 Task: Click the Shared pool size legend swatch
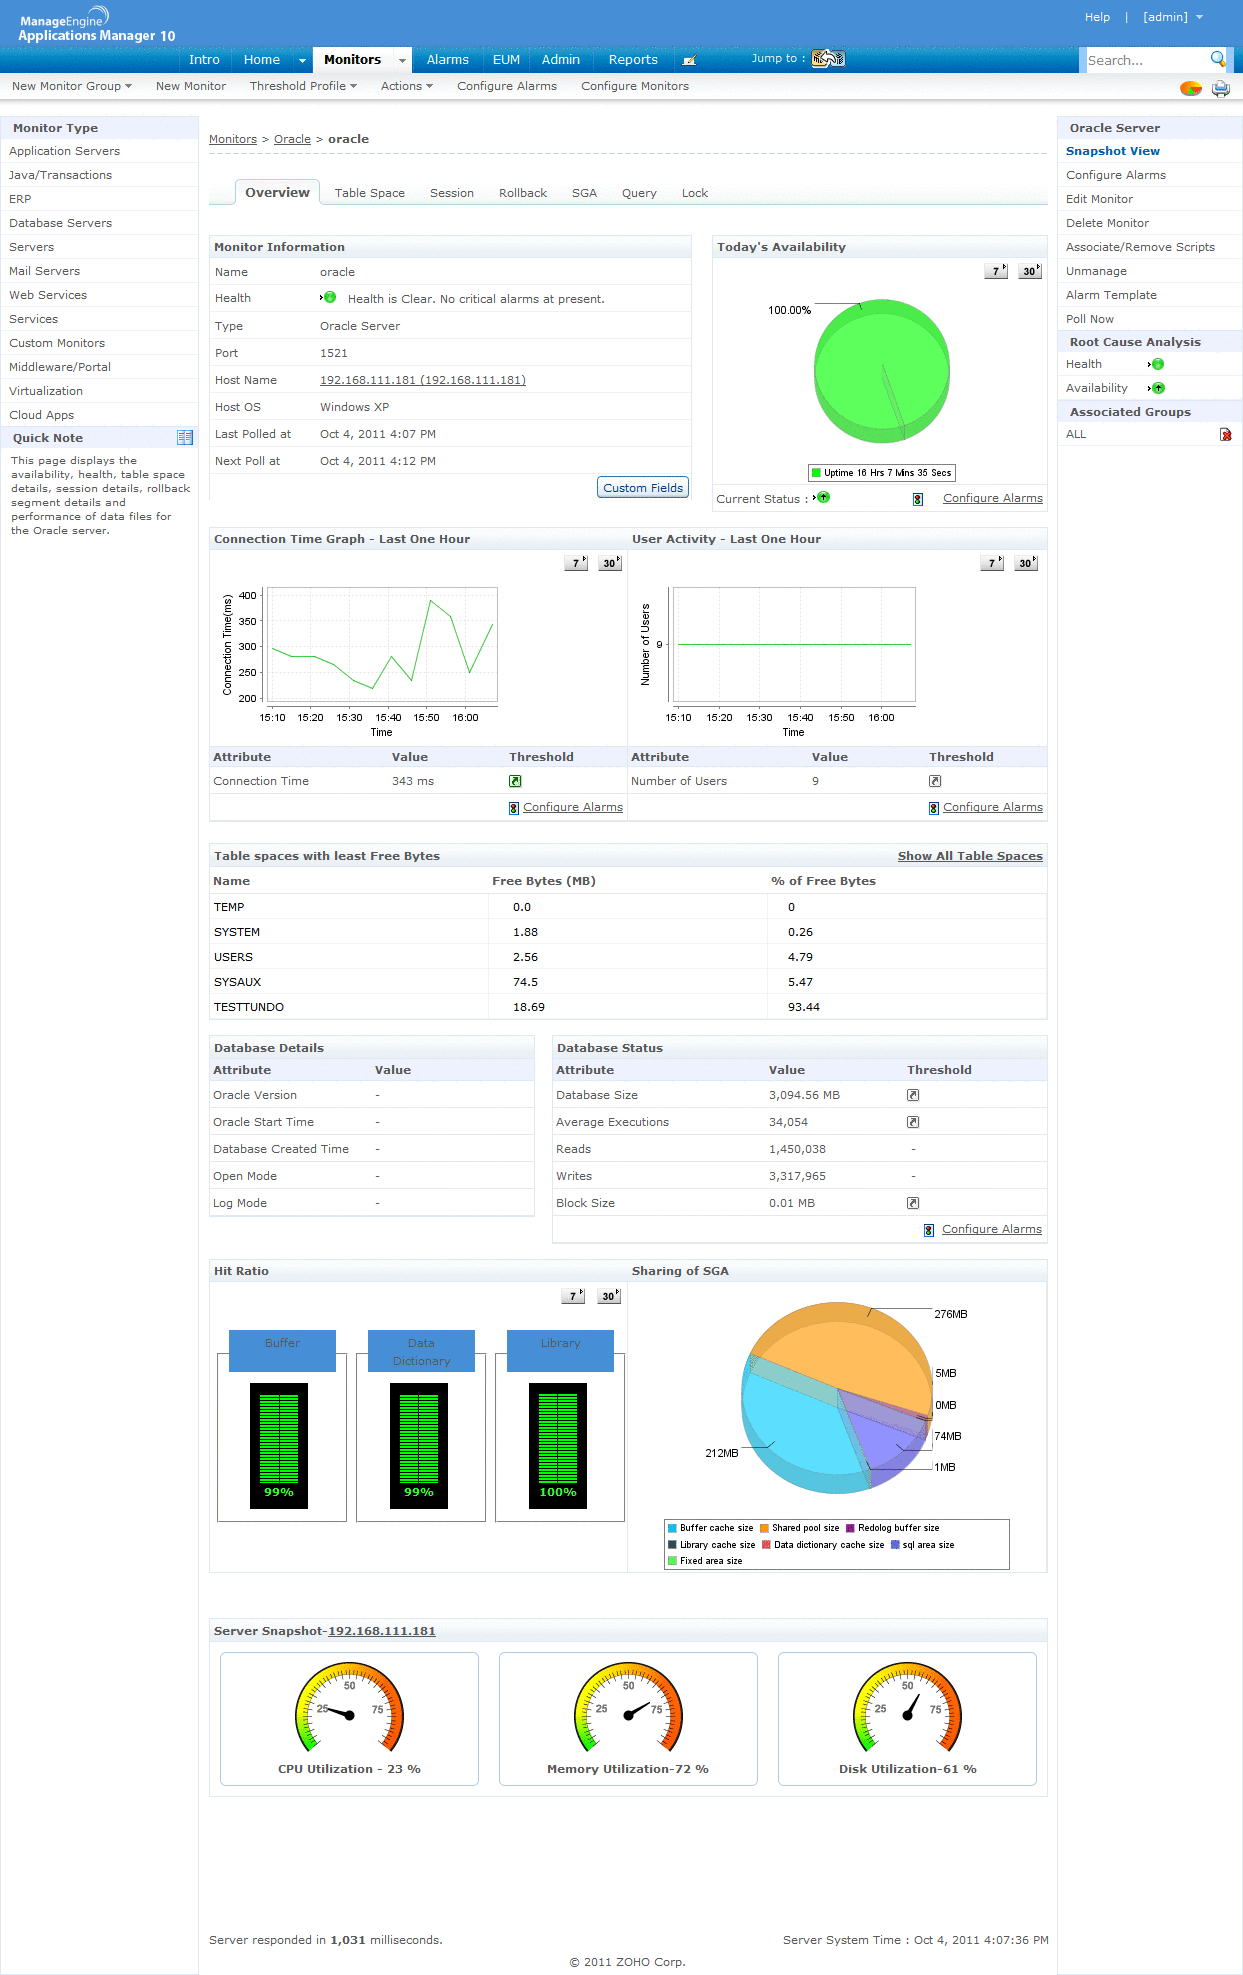[x=764, y=1528]
